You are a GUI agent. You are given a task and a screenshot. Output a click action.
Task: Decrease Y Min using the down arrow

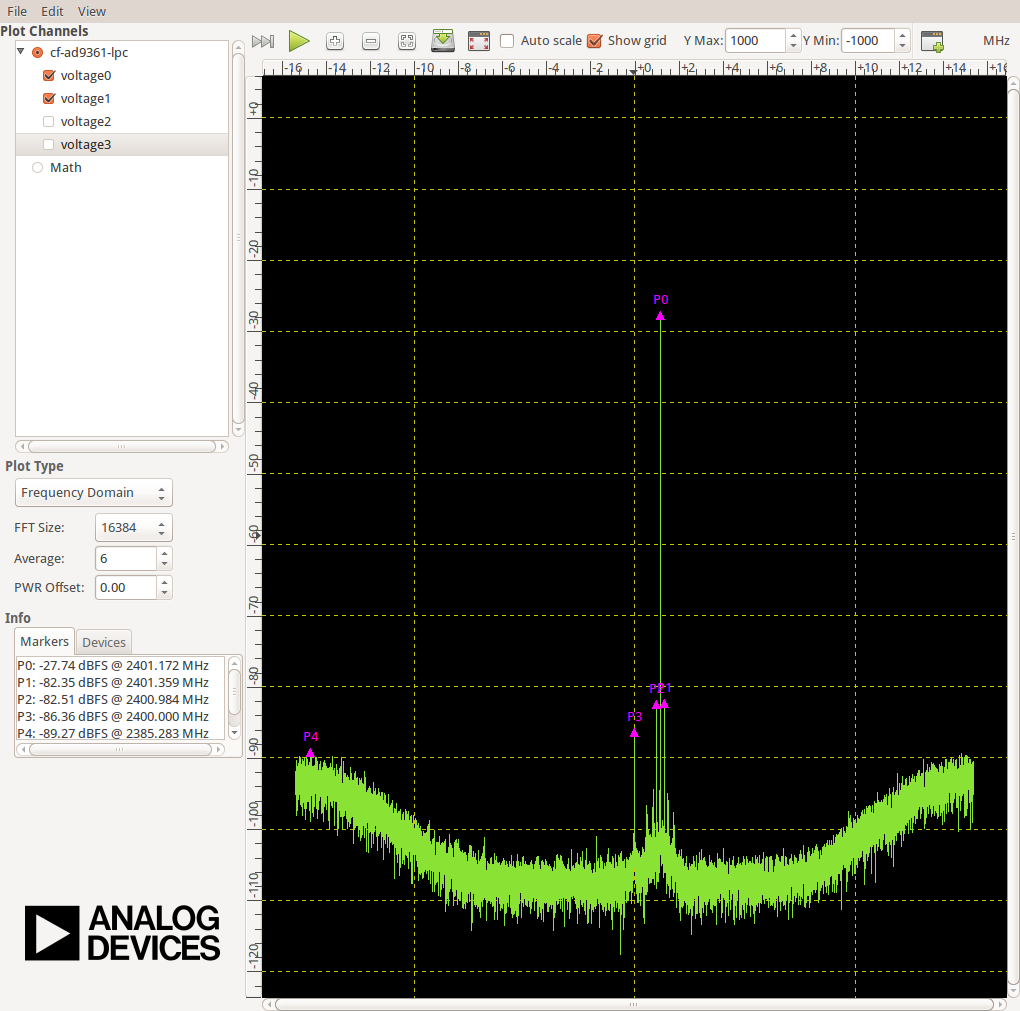click(902, 46)
